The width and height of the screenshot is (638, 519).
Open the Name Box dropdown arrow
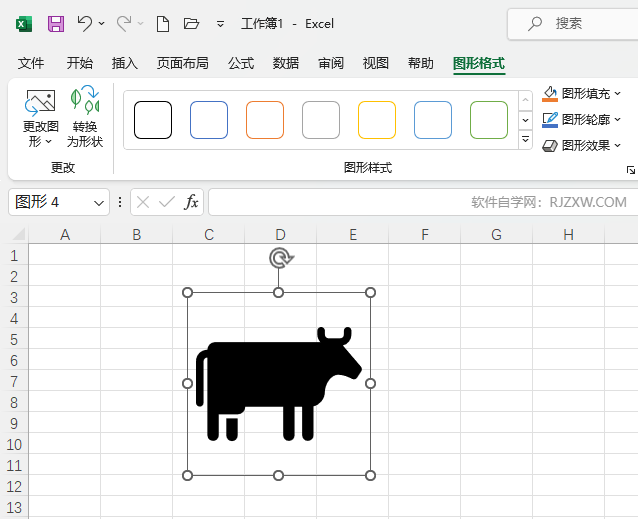coord(99,202)
